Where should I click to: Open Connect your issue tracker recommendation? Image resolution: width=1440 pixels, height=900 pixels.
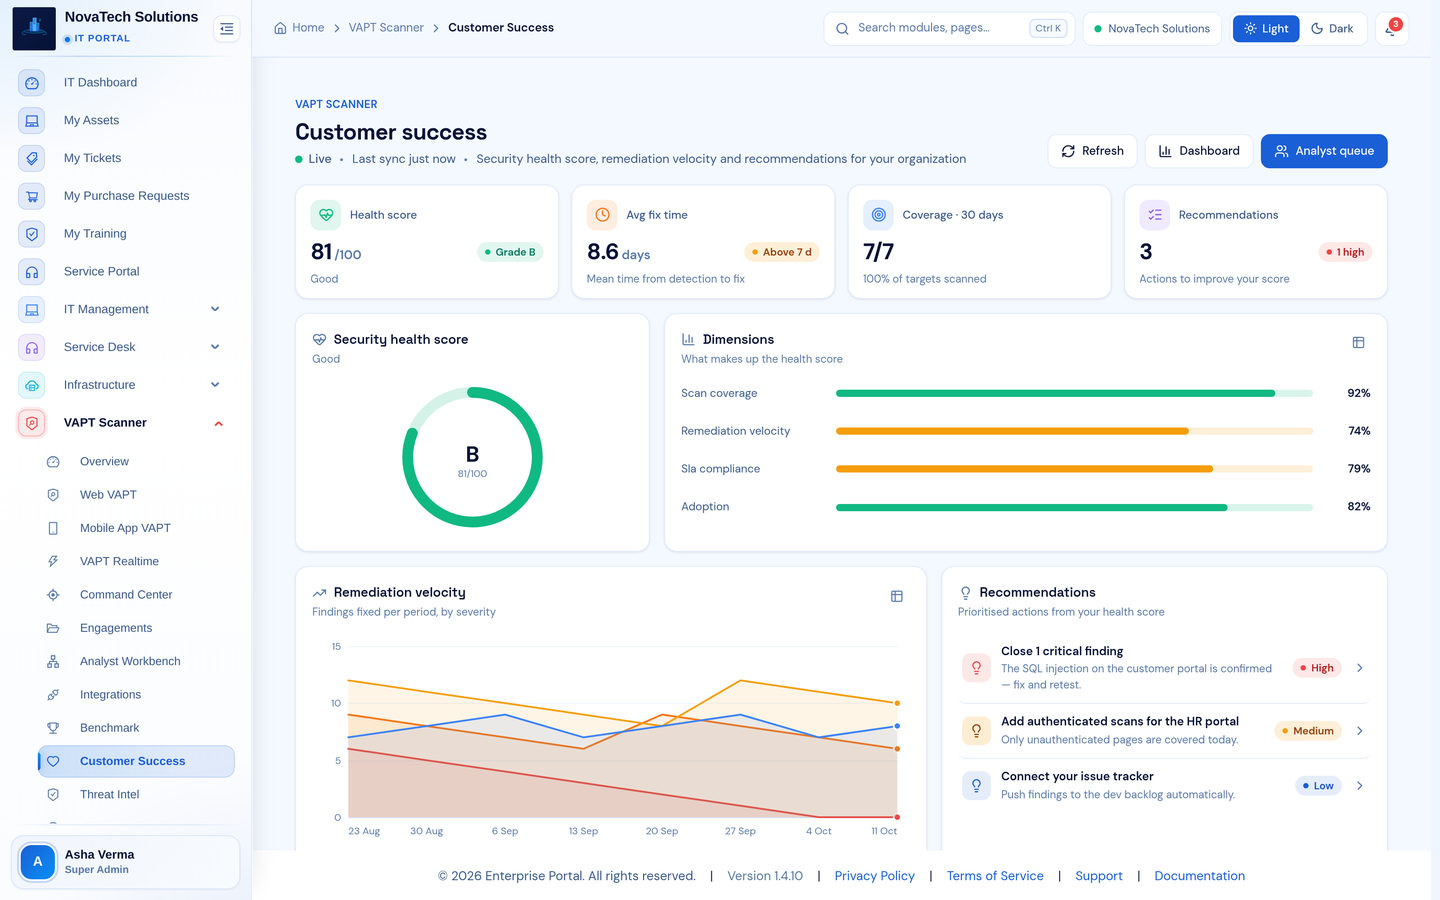pos(1164,785)
